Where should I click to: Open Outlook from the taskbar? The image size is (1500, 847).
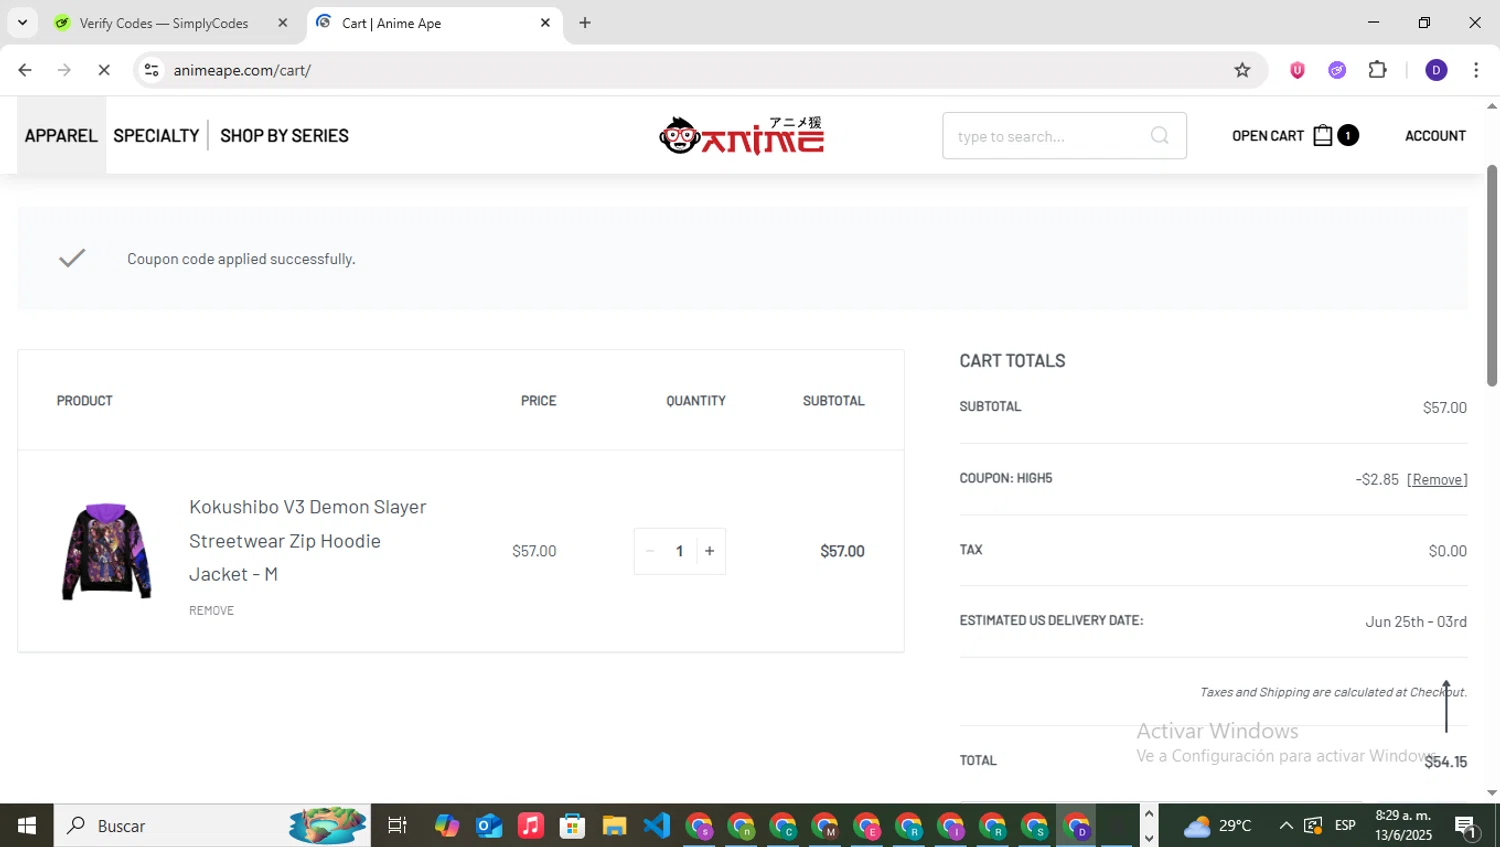(x=489, y=826)
